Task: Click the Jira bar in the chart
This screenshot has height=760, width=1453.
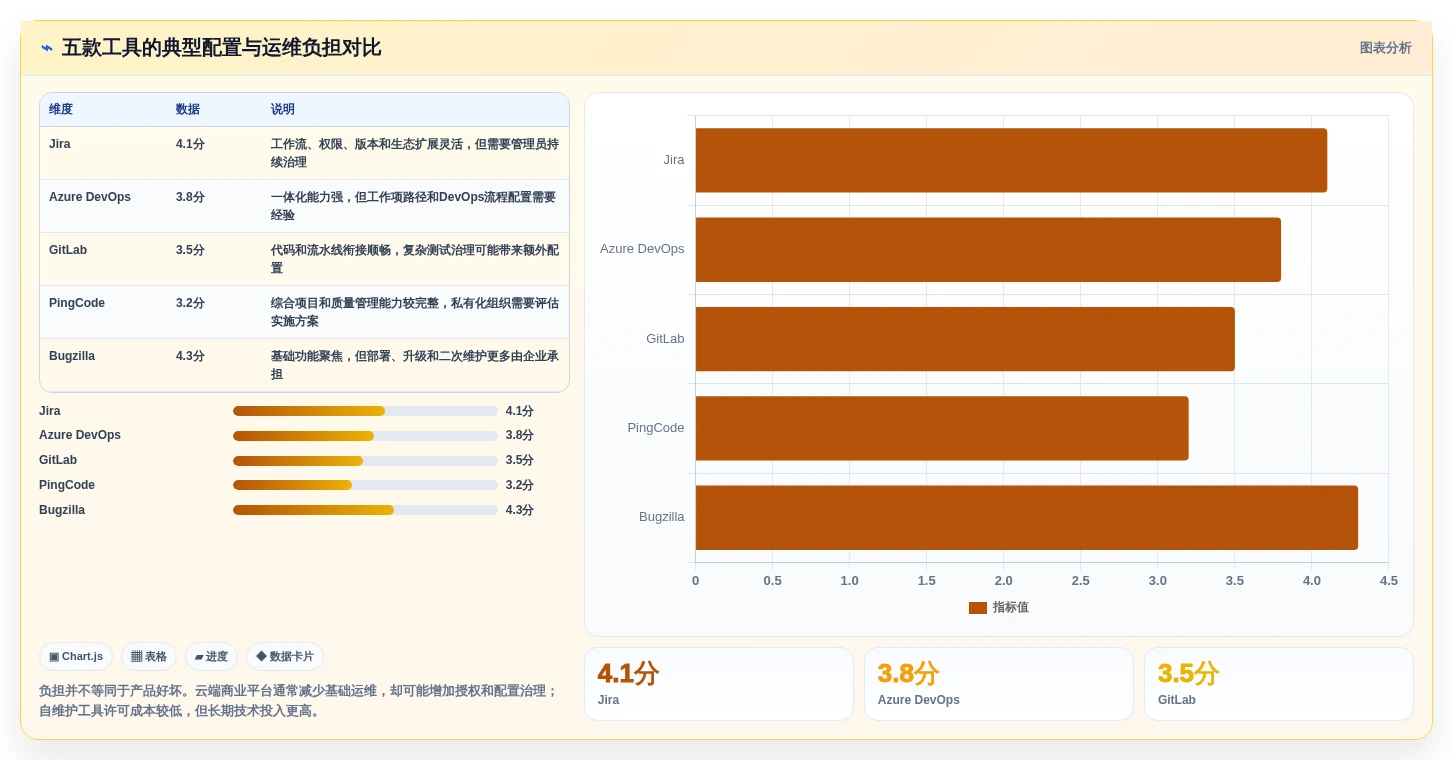Action: pyautogui.click(x=1011, y=160)
